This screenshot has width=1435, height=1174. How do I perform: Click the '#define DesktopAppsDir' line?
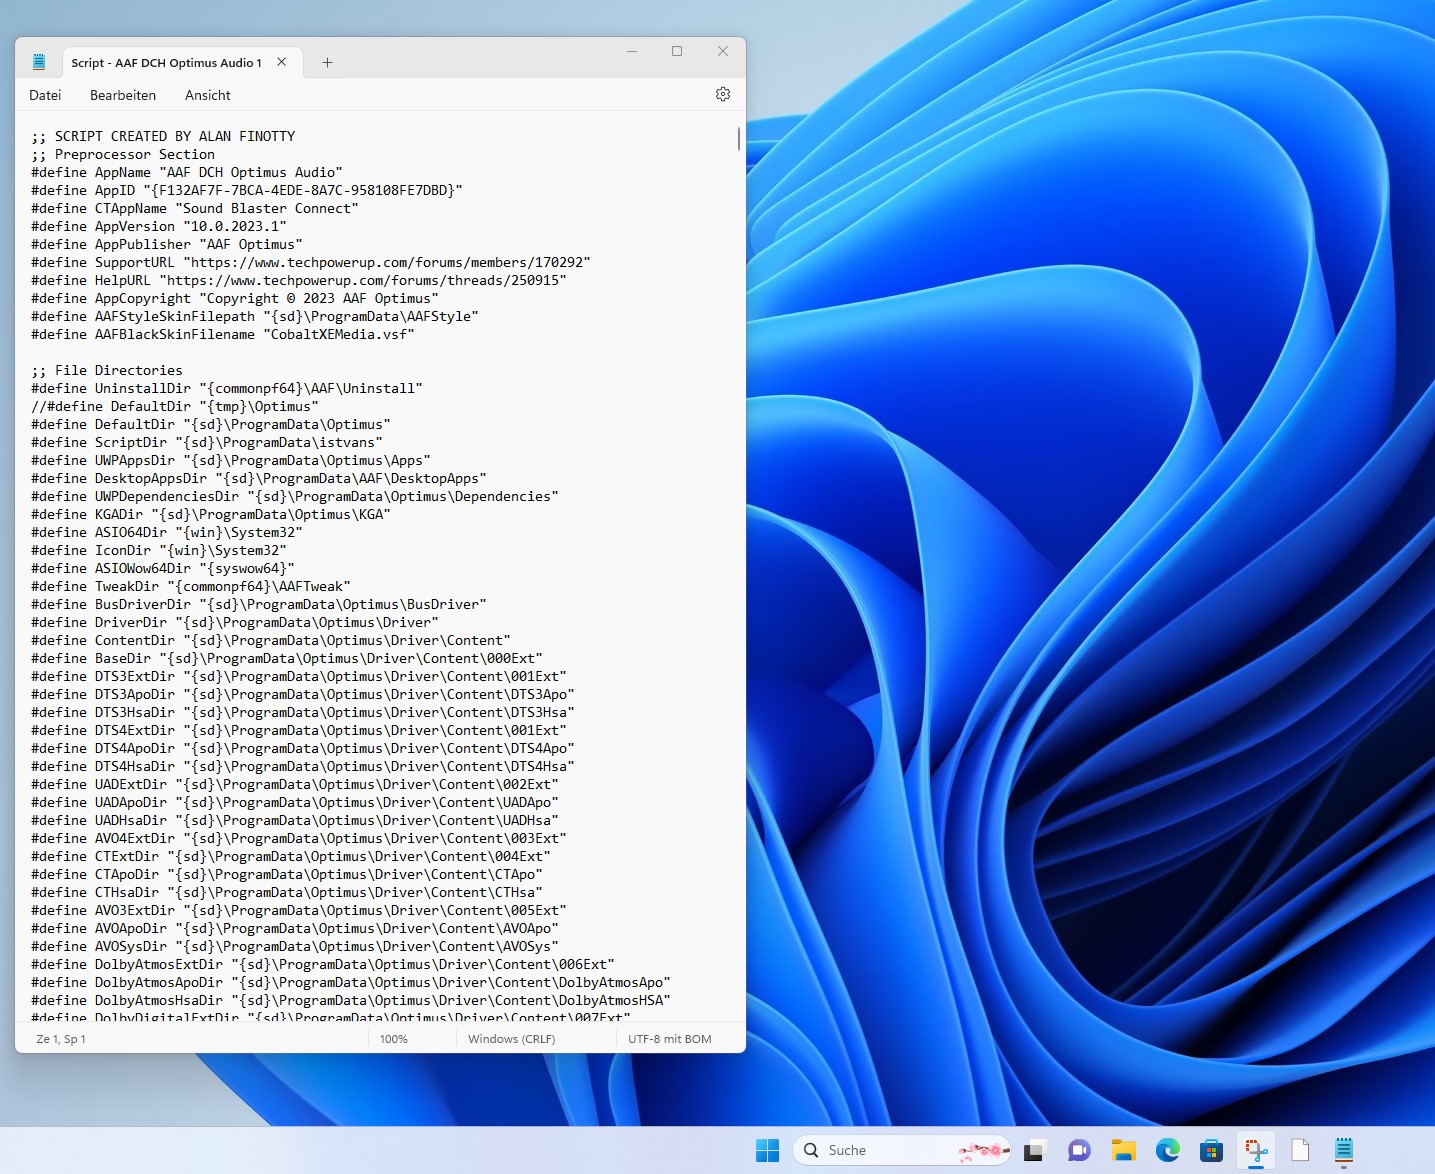click(259, 478)
